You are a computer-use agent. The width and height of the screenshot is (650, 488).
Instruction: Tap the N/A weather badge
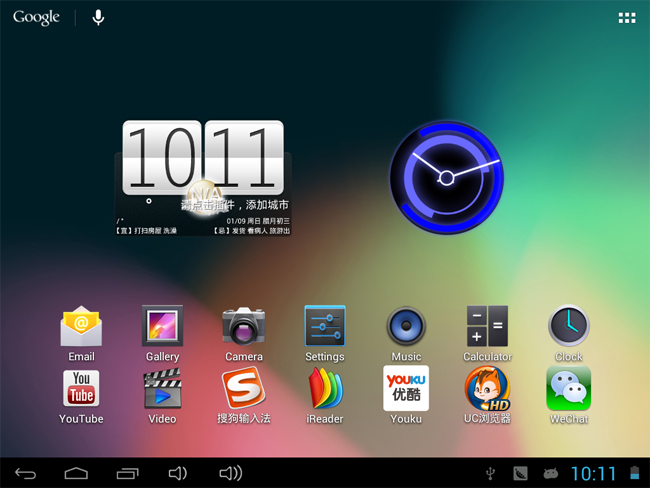tap(206, 197)
